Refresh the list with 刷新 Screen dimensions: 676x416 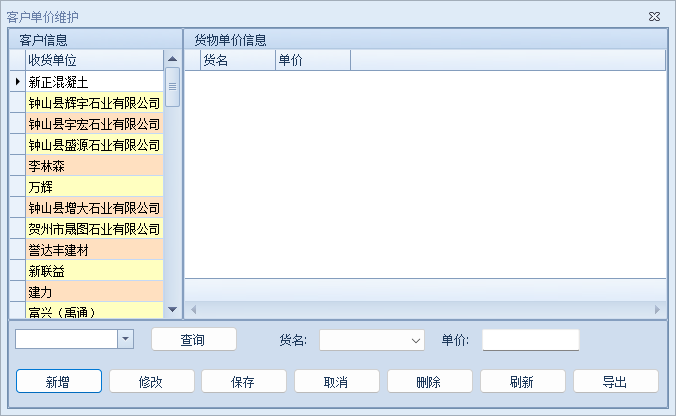pyautogui.click(x=522, y=382)
